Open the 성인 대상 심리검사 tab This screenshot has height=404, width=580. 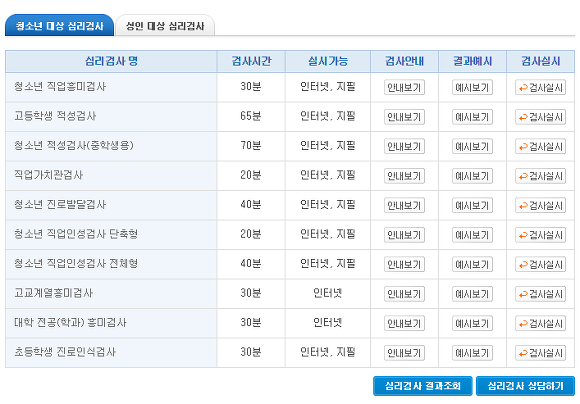pyautogui.click(x=165, y=26)
